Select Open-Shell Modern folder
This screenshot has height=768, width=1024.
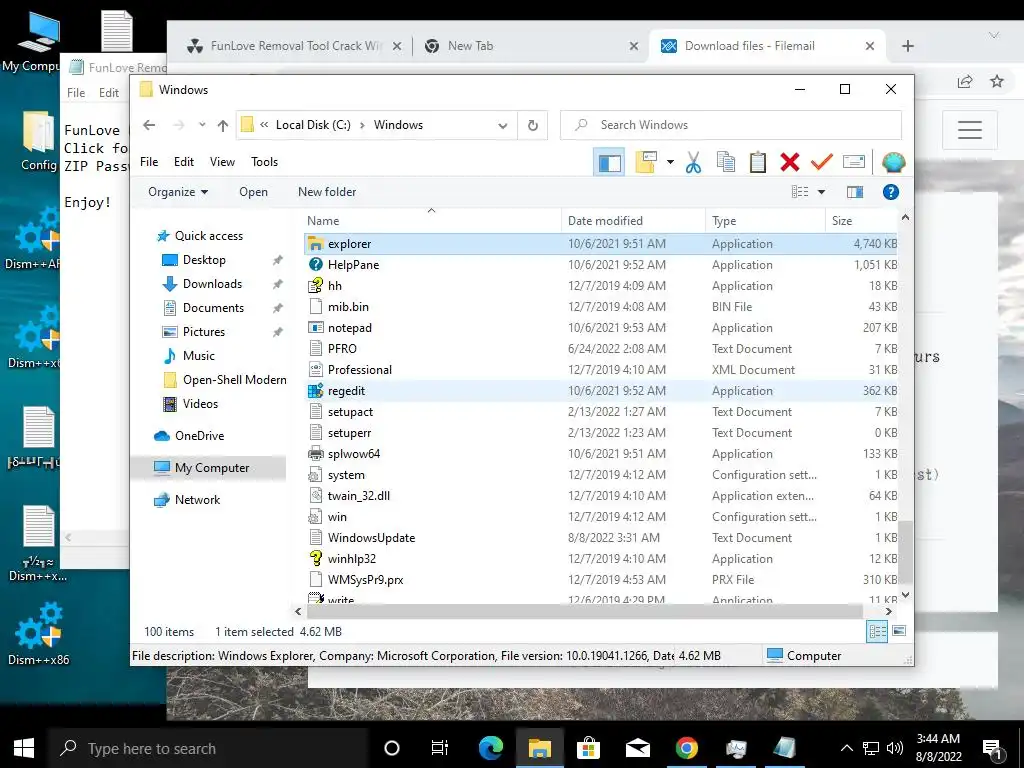coord(234,380)
